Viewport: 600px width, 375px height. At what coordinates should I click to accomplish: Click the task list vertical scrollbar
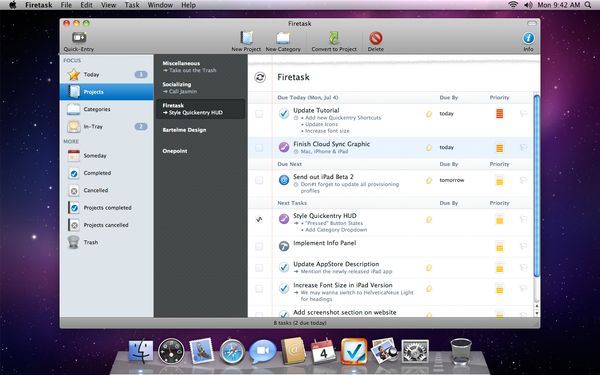click(x=536, y=185)
